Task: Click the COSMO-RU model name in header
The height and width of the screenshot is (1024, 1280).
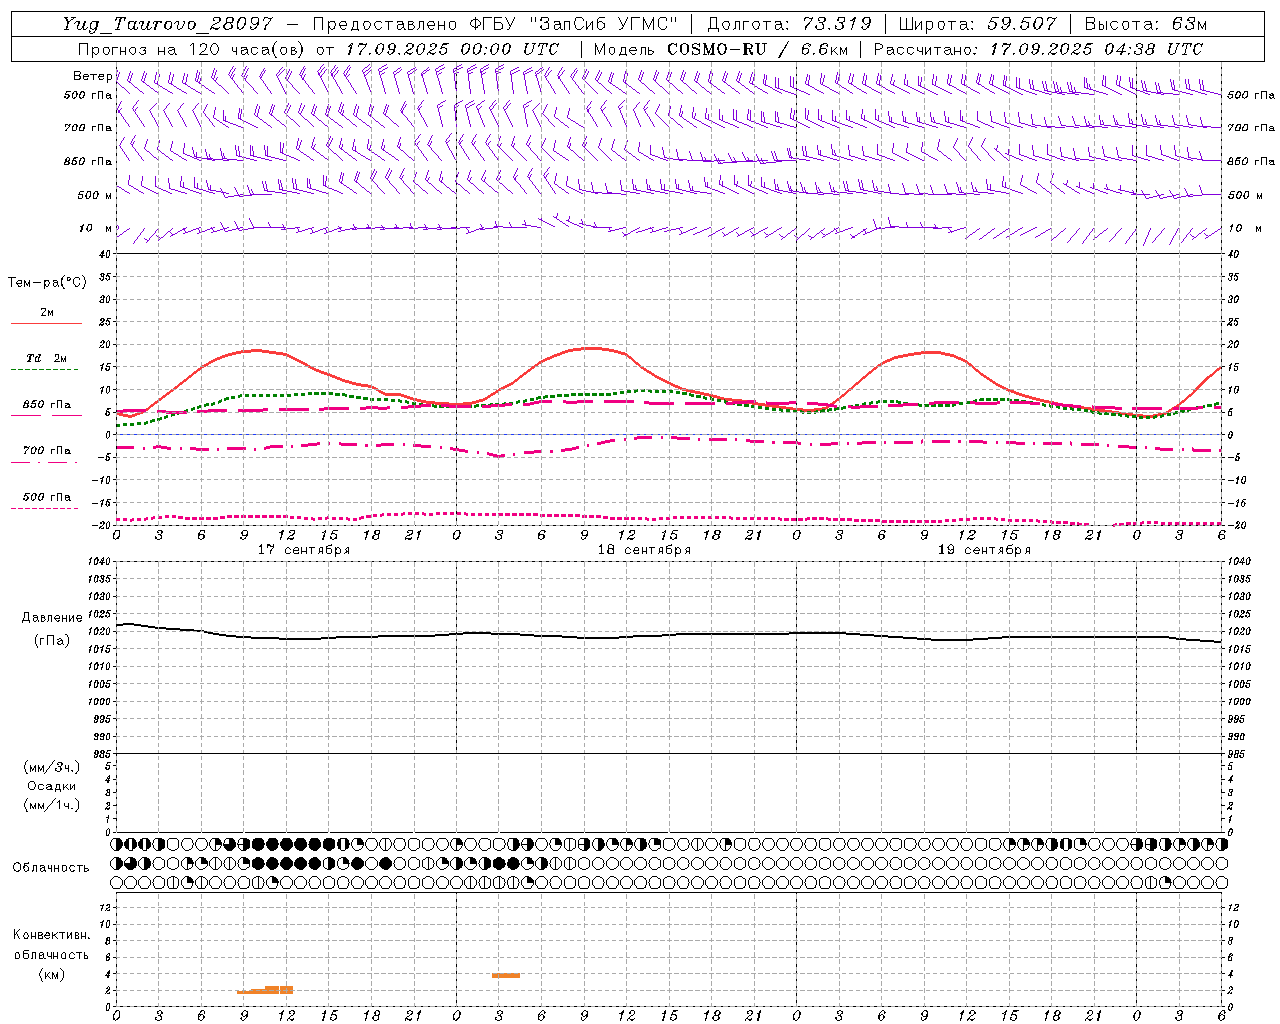Action: (718, 49)
